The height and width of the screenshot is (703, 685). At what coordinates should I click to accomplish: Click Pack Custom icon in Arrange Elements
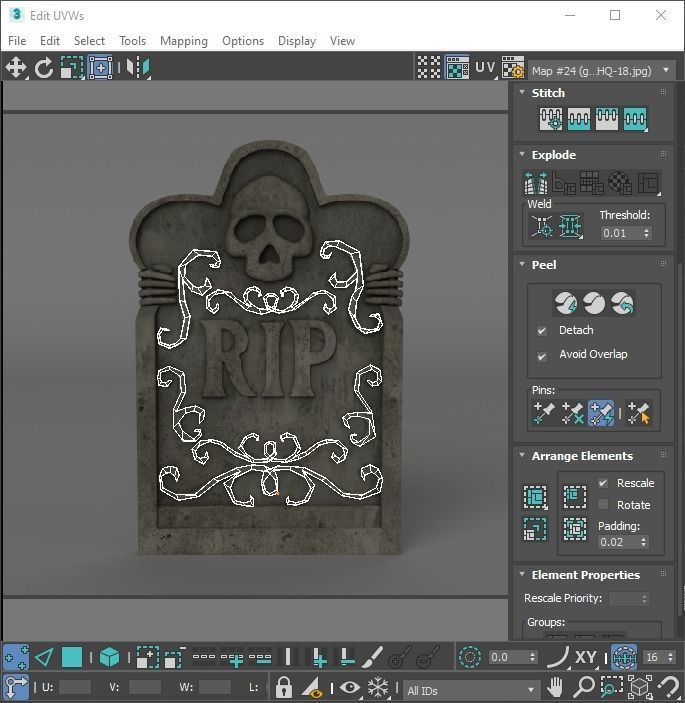point(535,497)
